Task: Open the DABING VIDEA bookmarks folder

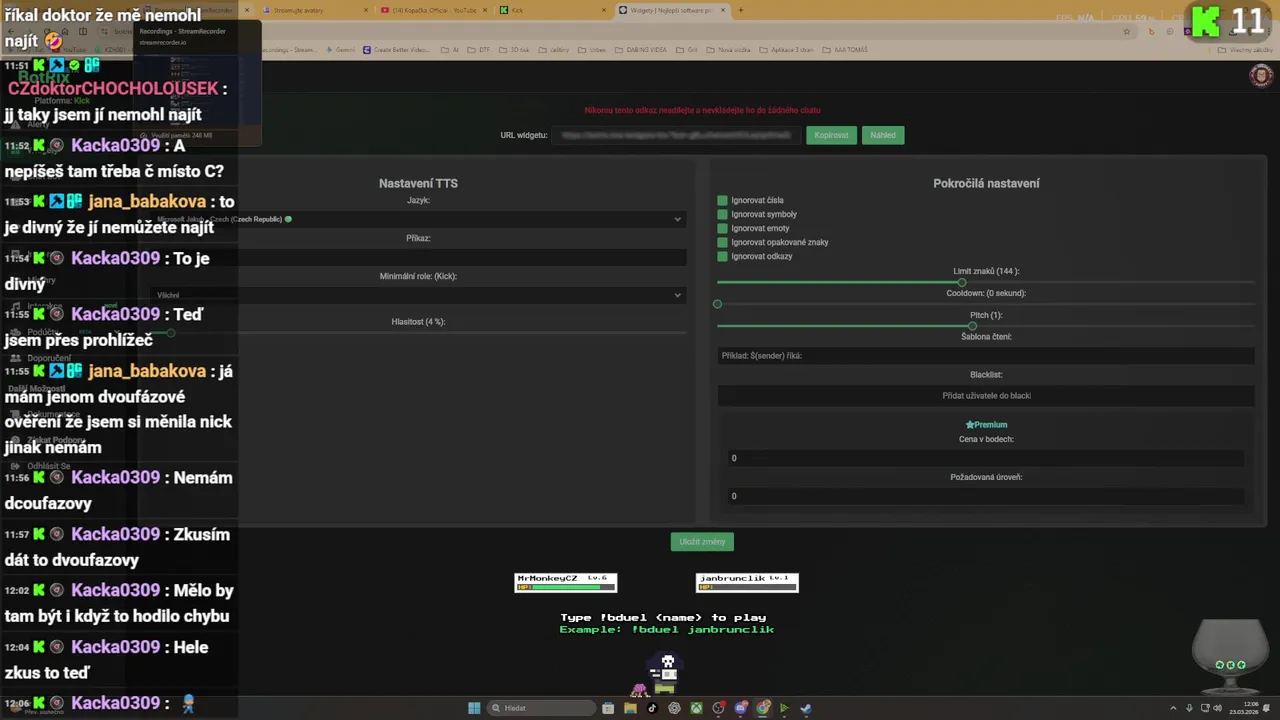Action: click(x=642, y=49)
